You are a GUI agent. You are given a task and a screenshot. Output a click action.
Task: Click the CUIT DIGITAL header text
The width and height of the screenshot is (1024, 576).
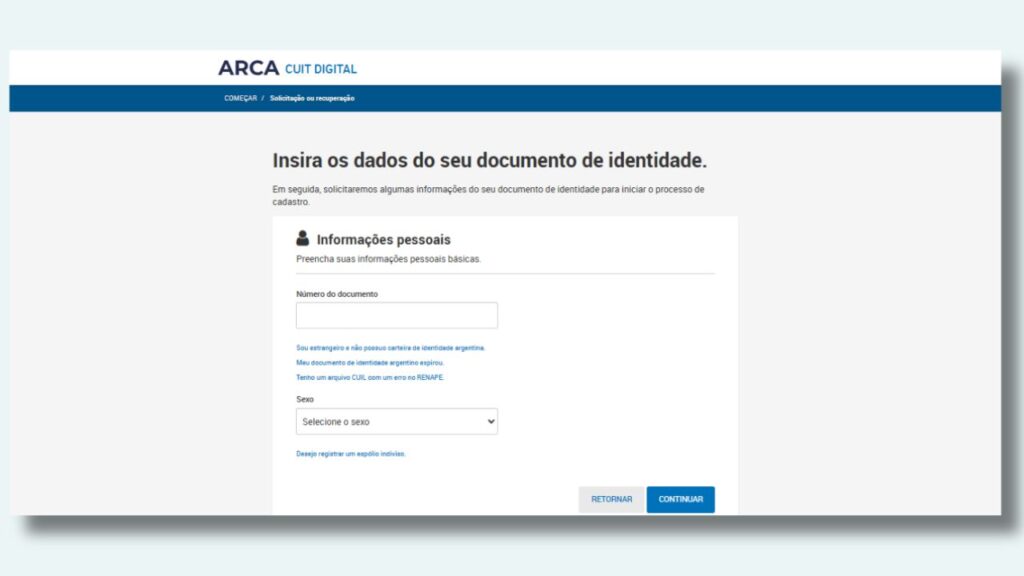pyautogui.click(x=321, y=69)
